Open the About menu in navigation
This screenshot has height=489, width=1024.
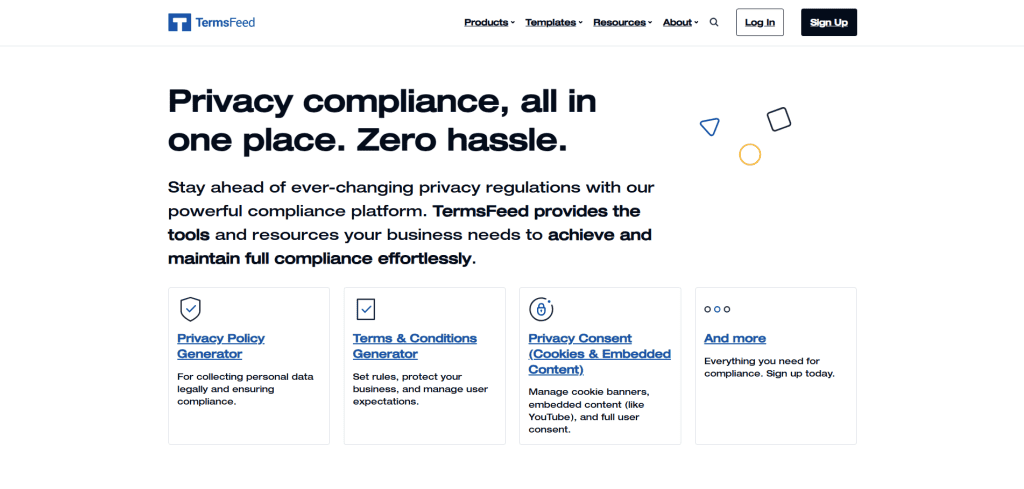tap(680, 22)
